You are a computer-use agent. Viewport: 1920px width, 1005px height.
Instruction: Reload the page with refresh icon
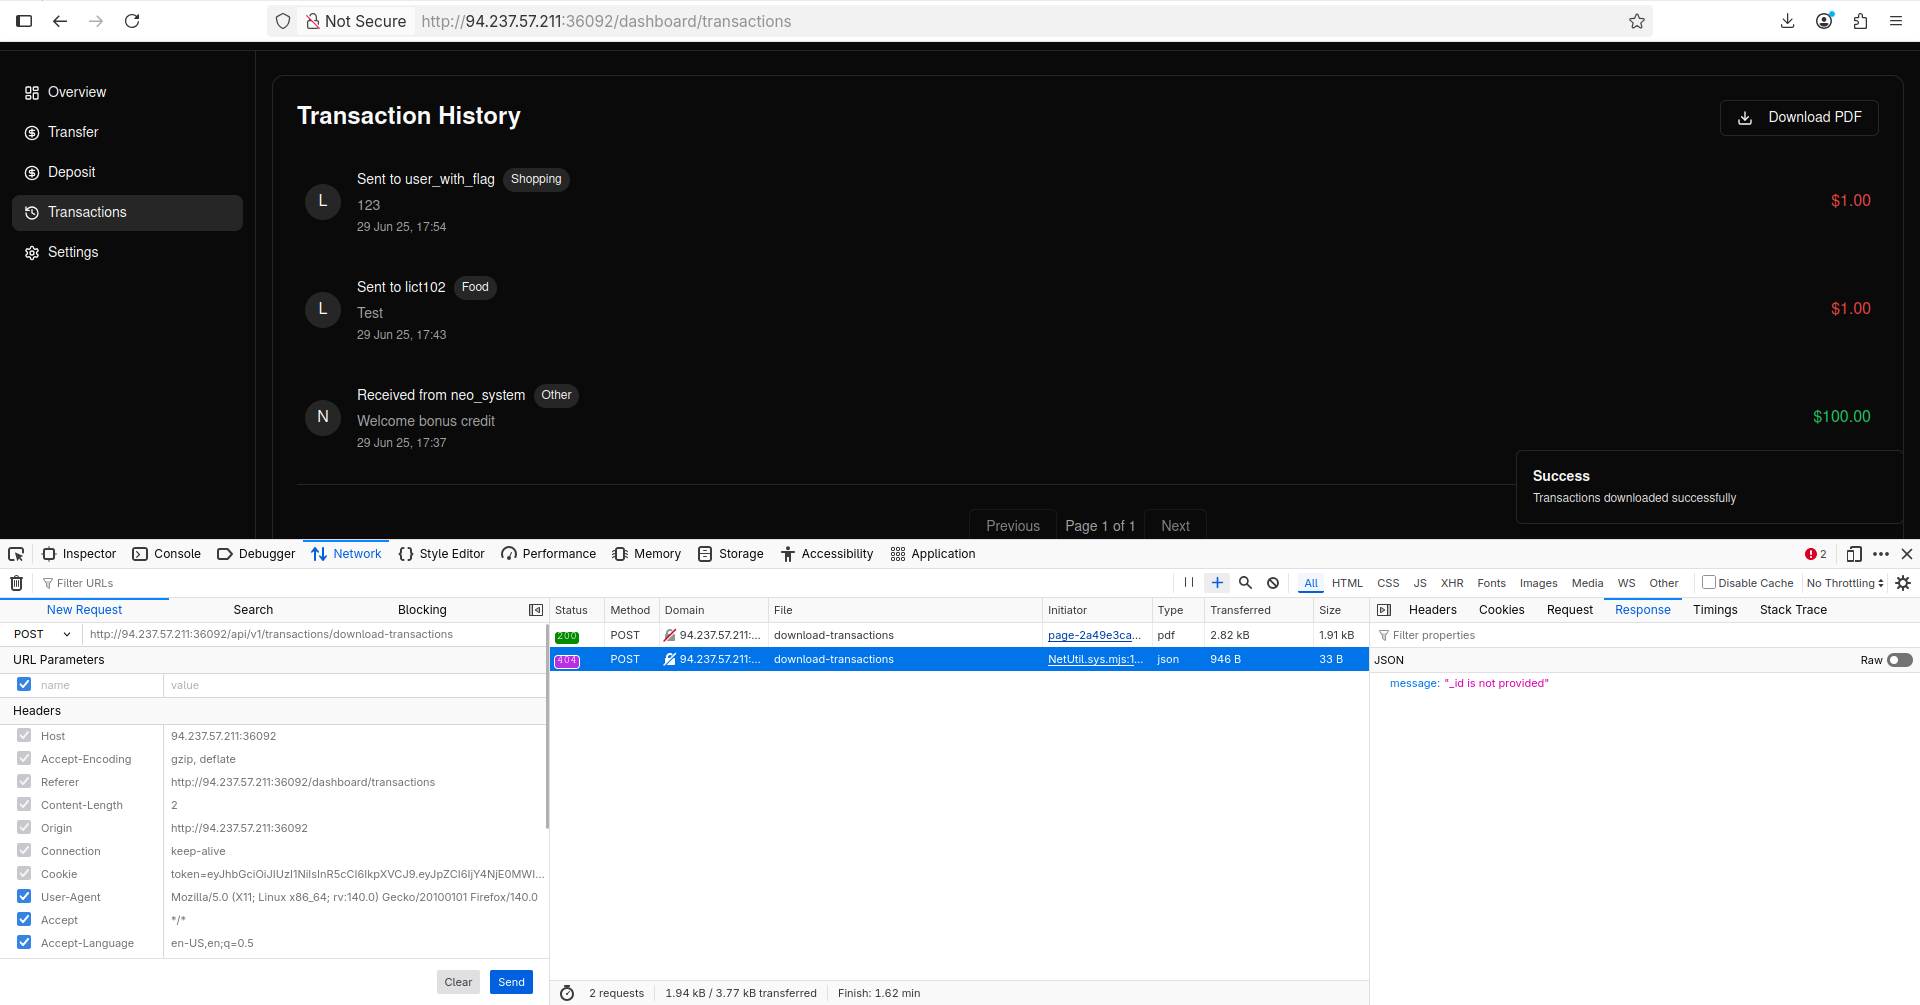pos(132,21)
